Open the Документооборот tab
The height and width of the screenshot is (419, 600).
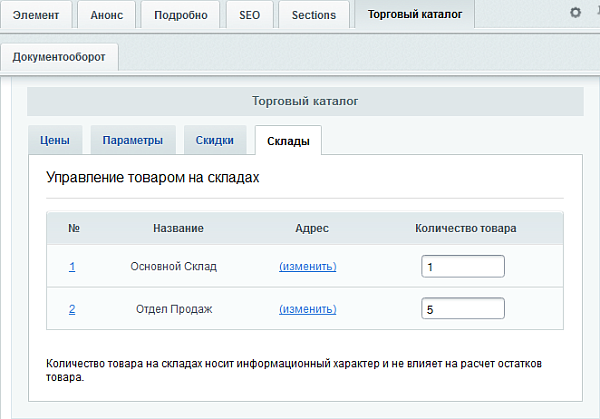coord(59,57)
